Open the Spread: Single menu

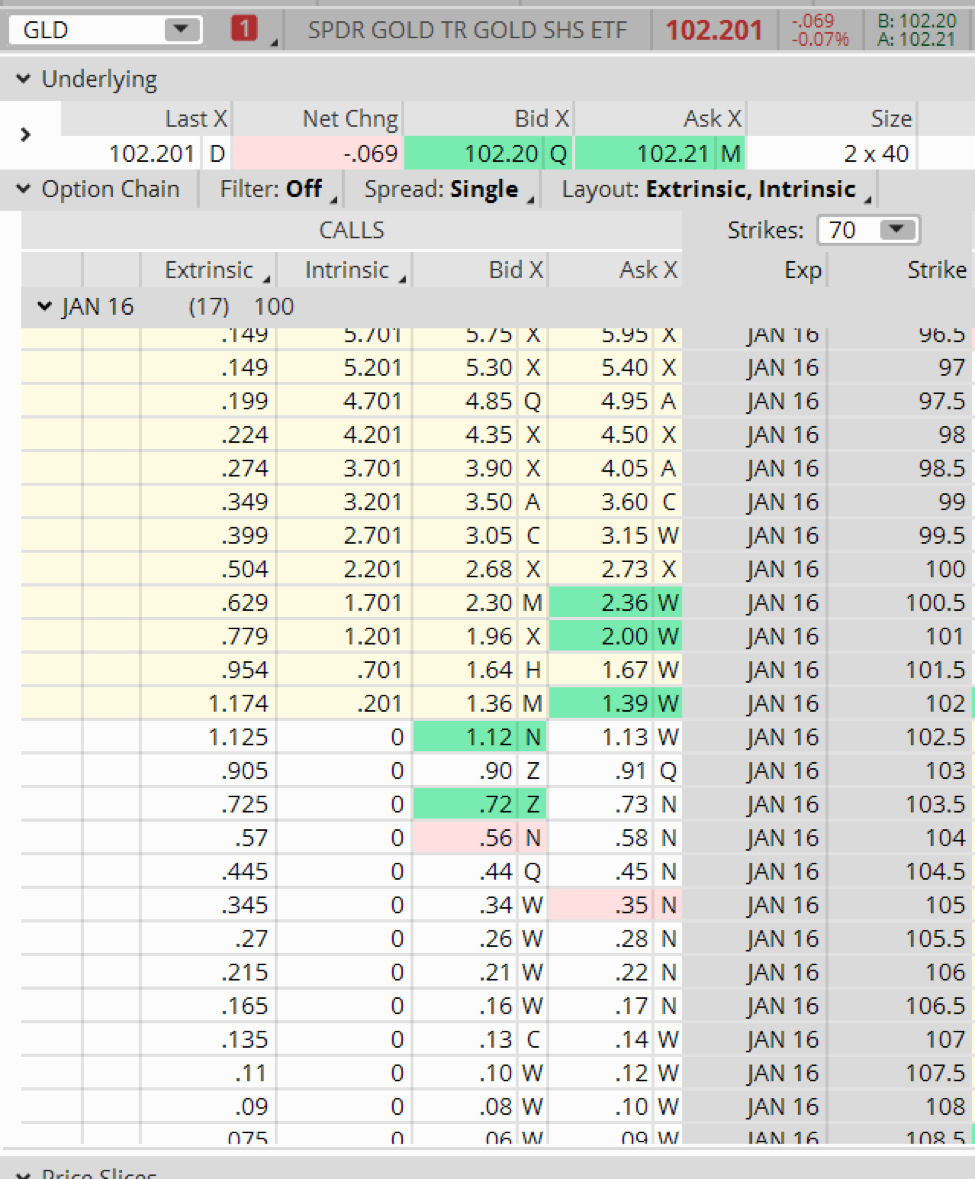pos(449,189)
